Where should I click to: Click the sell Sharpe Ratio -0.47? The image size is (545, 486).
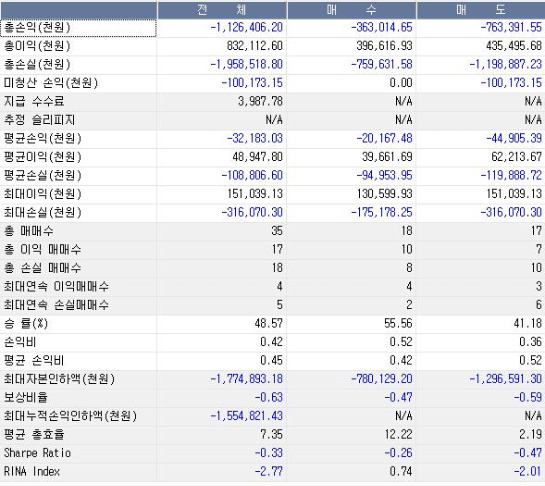tap(528, 453)
